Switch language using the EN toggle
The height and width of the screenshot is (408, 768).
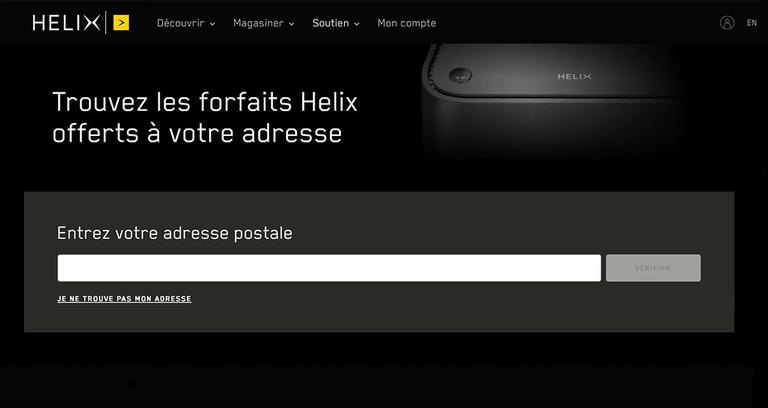(752, 23)
